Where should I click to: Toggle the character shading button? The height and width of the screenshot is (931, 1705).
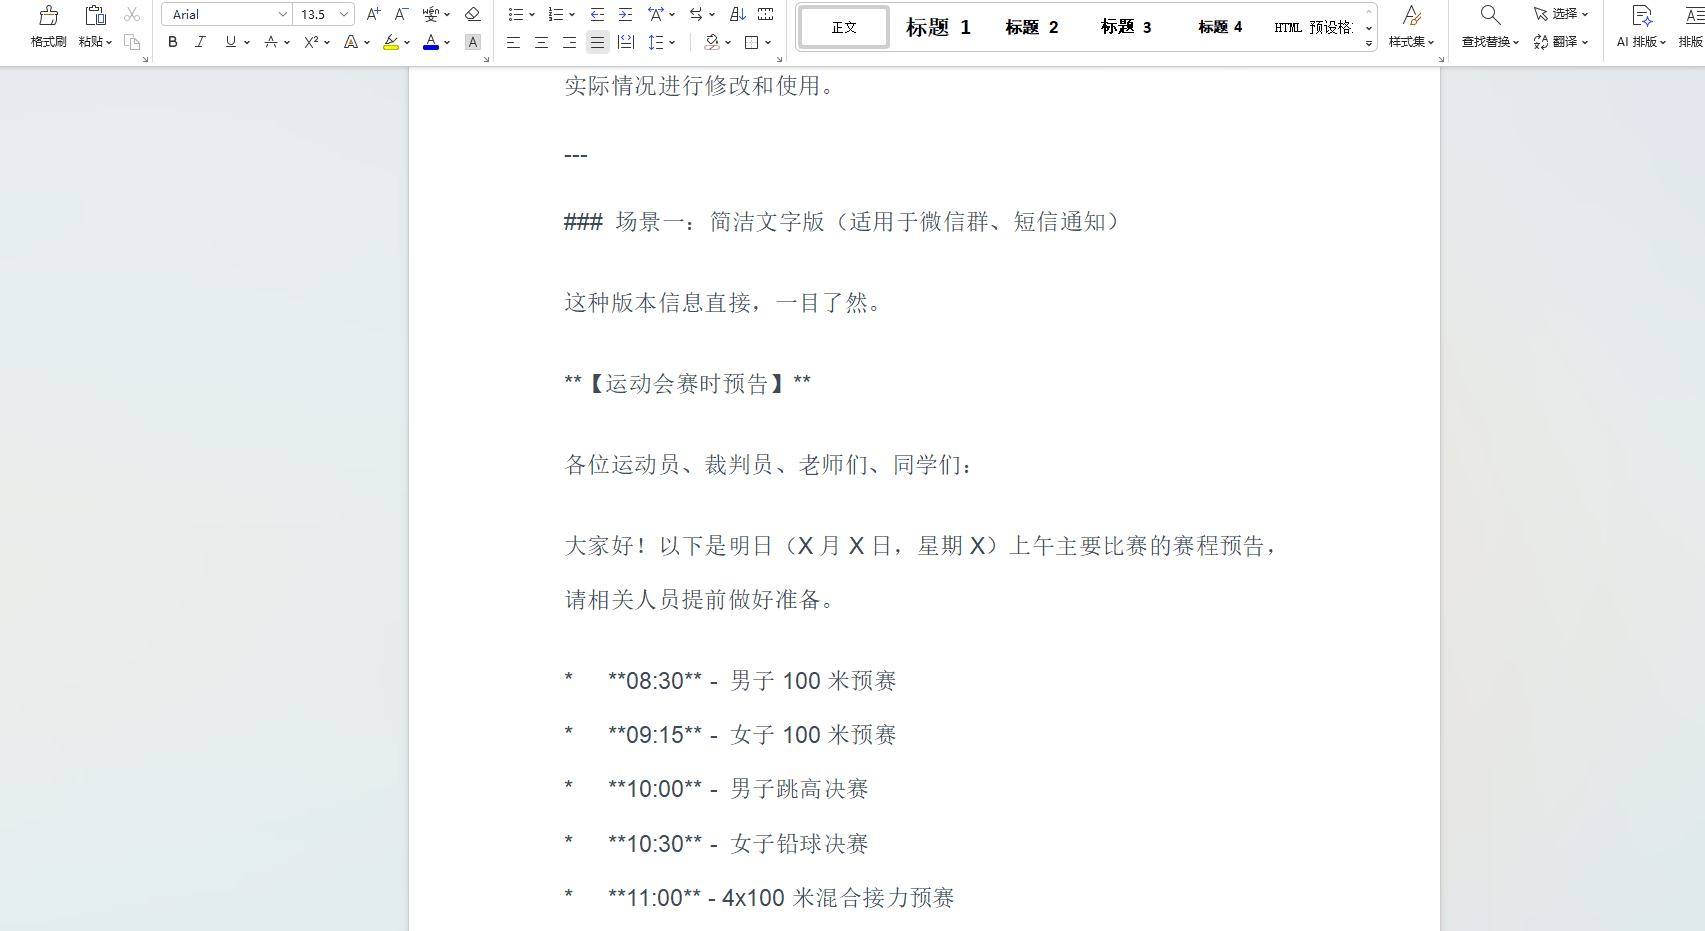(473, 42)
